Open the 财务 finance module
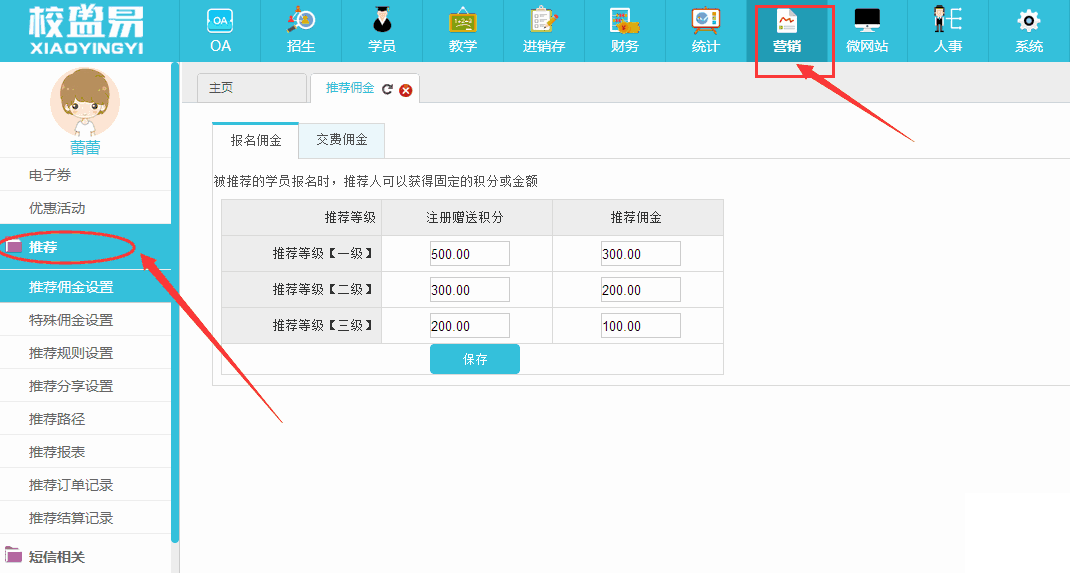Screen dimensions: 1070x573 coord(624,31)
